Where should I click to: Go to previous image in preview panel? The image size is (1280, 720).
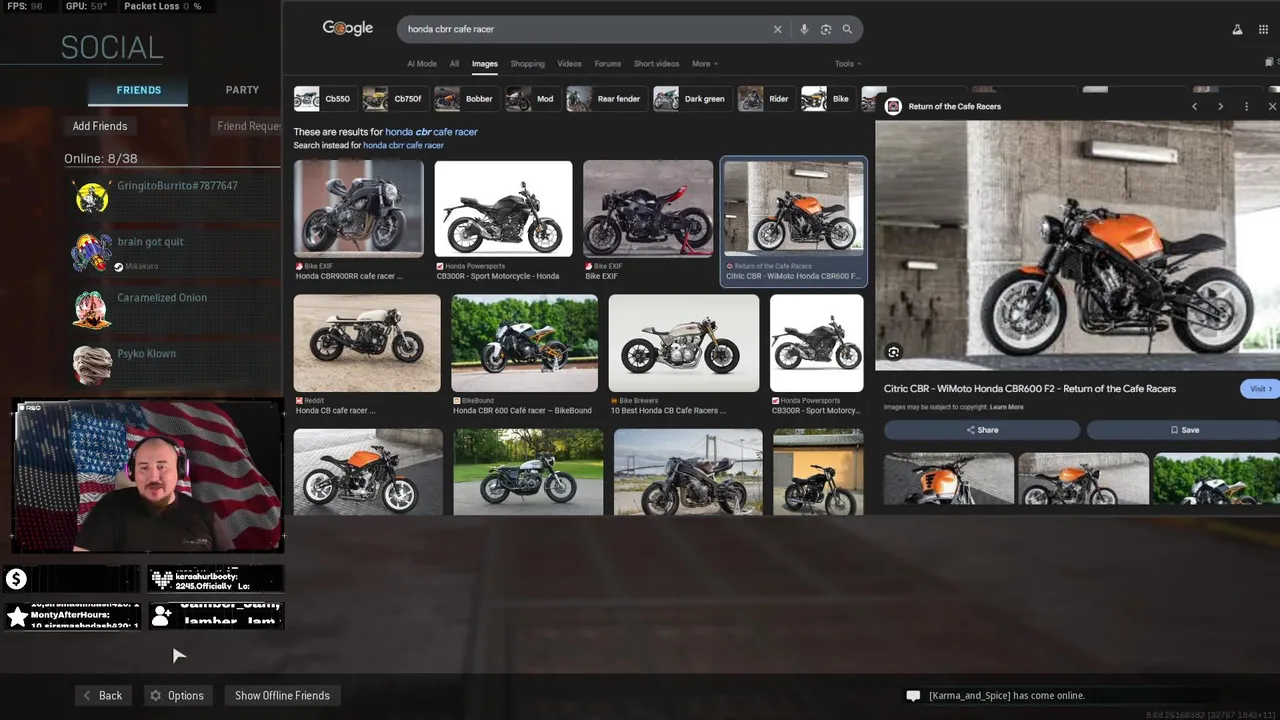pyautogui.click(x=1194, y=106)
